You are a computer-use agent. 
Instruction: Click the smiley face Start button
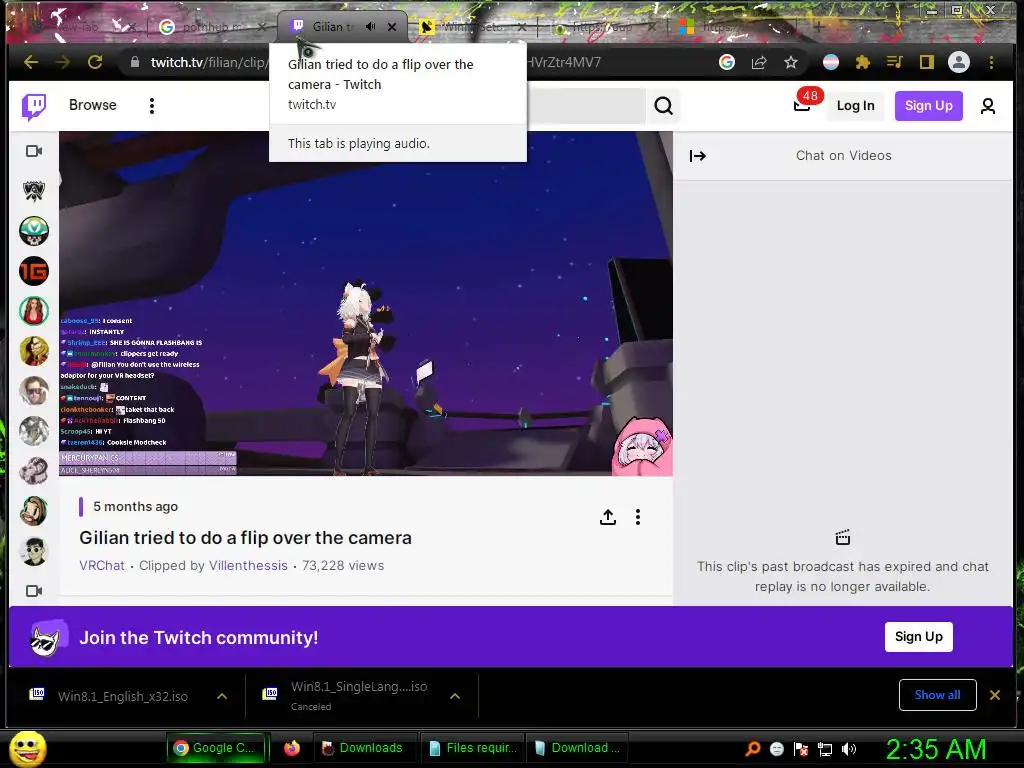pos(28,748)
